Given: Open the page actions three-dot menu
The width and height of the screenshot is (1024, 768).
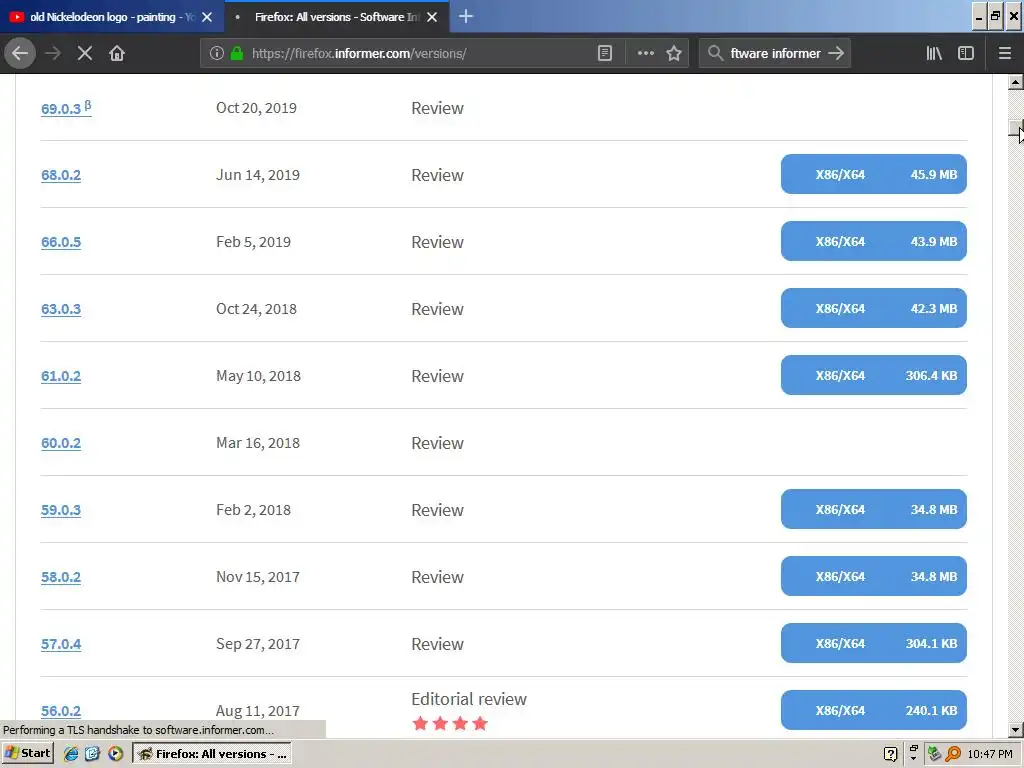Looking at the screenshot, I should (645, 54).
